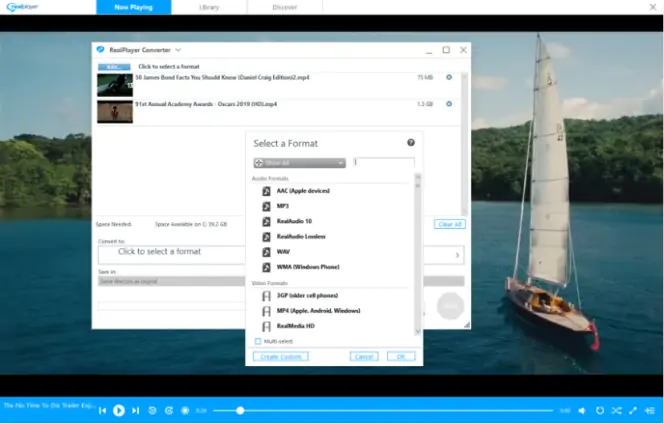Select AAC (Apple devices) audio format icon
This screenshot has height=424, width=664.
coord(266,191)
